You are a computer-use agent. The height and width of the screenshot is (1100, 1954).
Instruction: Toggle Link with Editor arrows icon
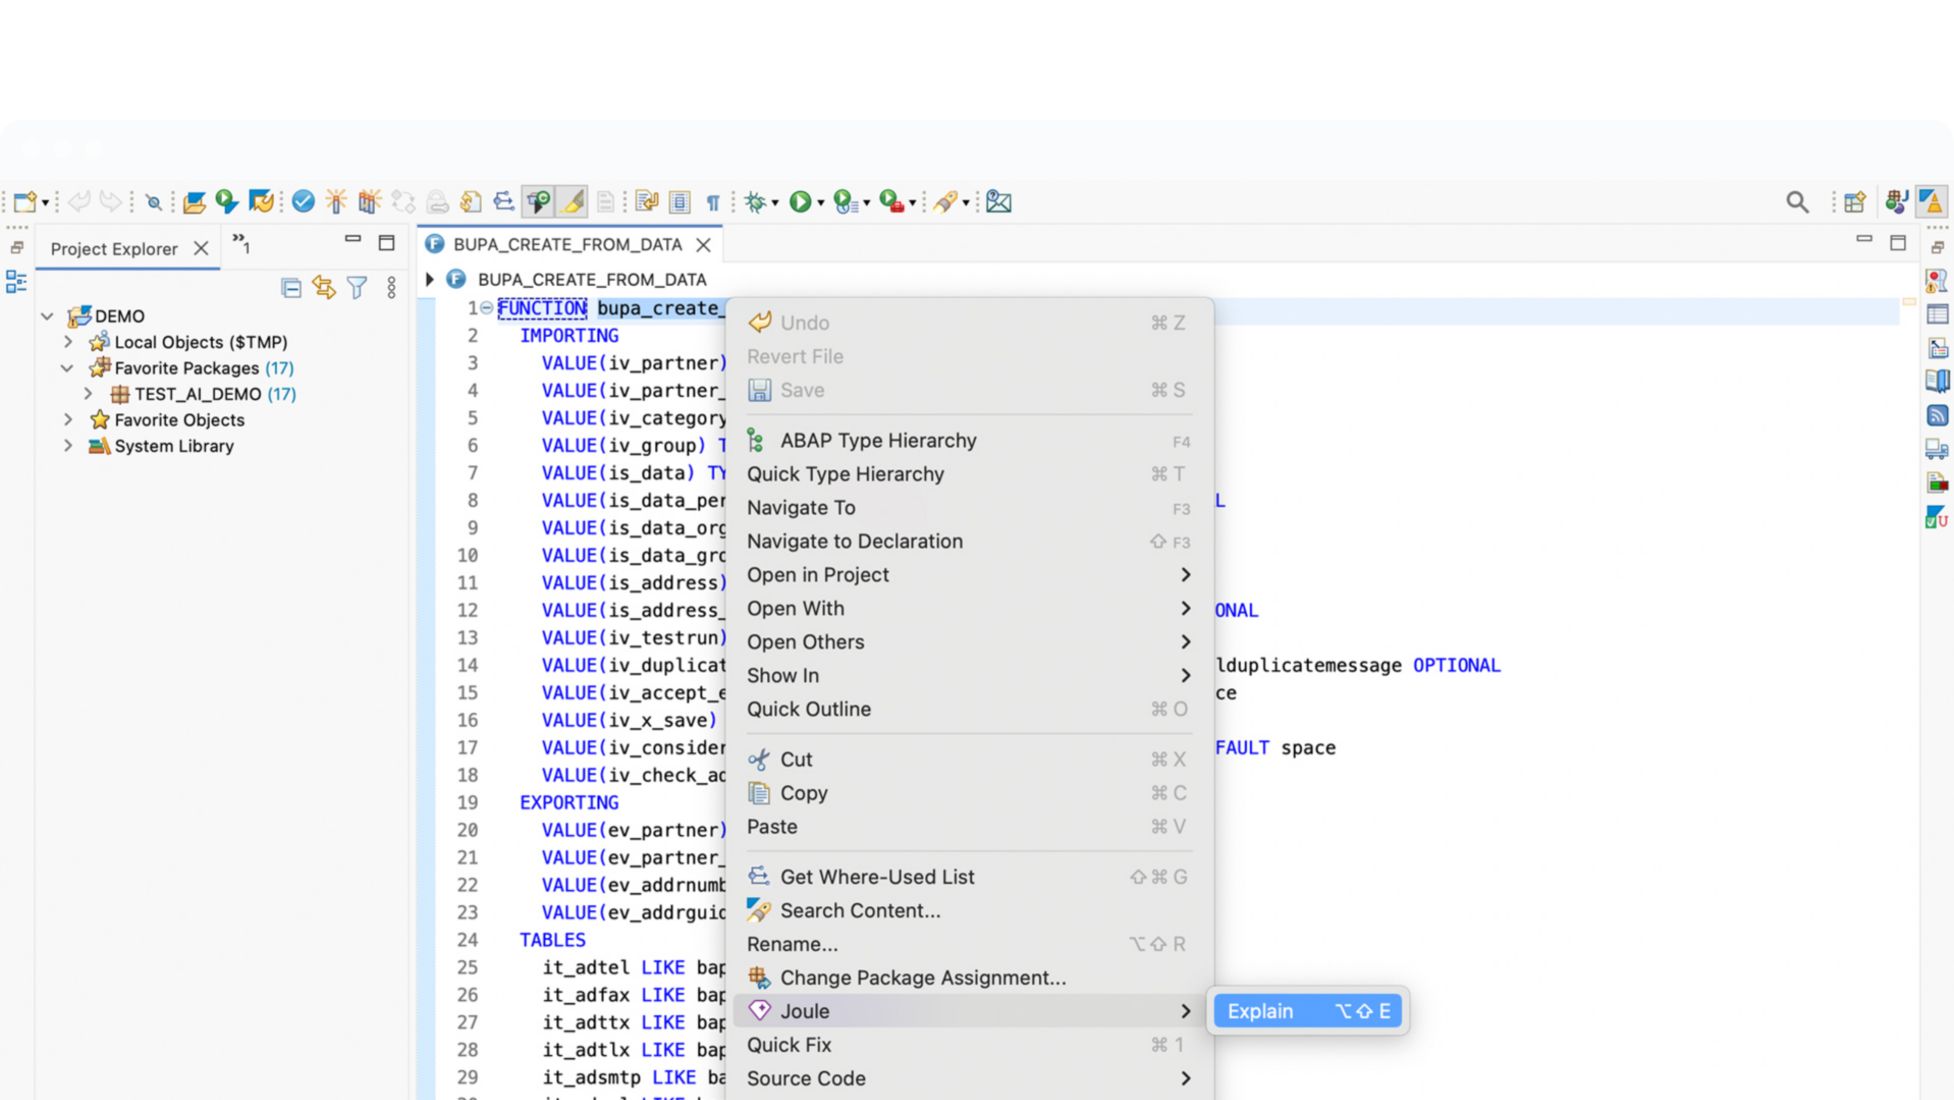click(324, 288)
